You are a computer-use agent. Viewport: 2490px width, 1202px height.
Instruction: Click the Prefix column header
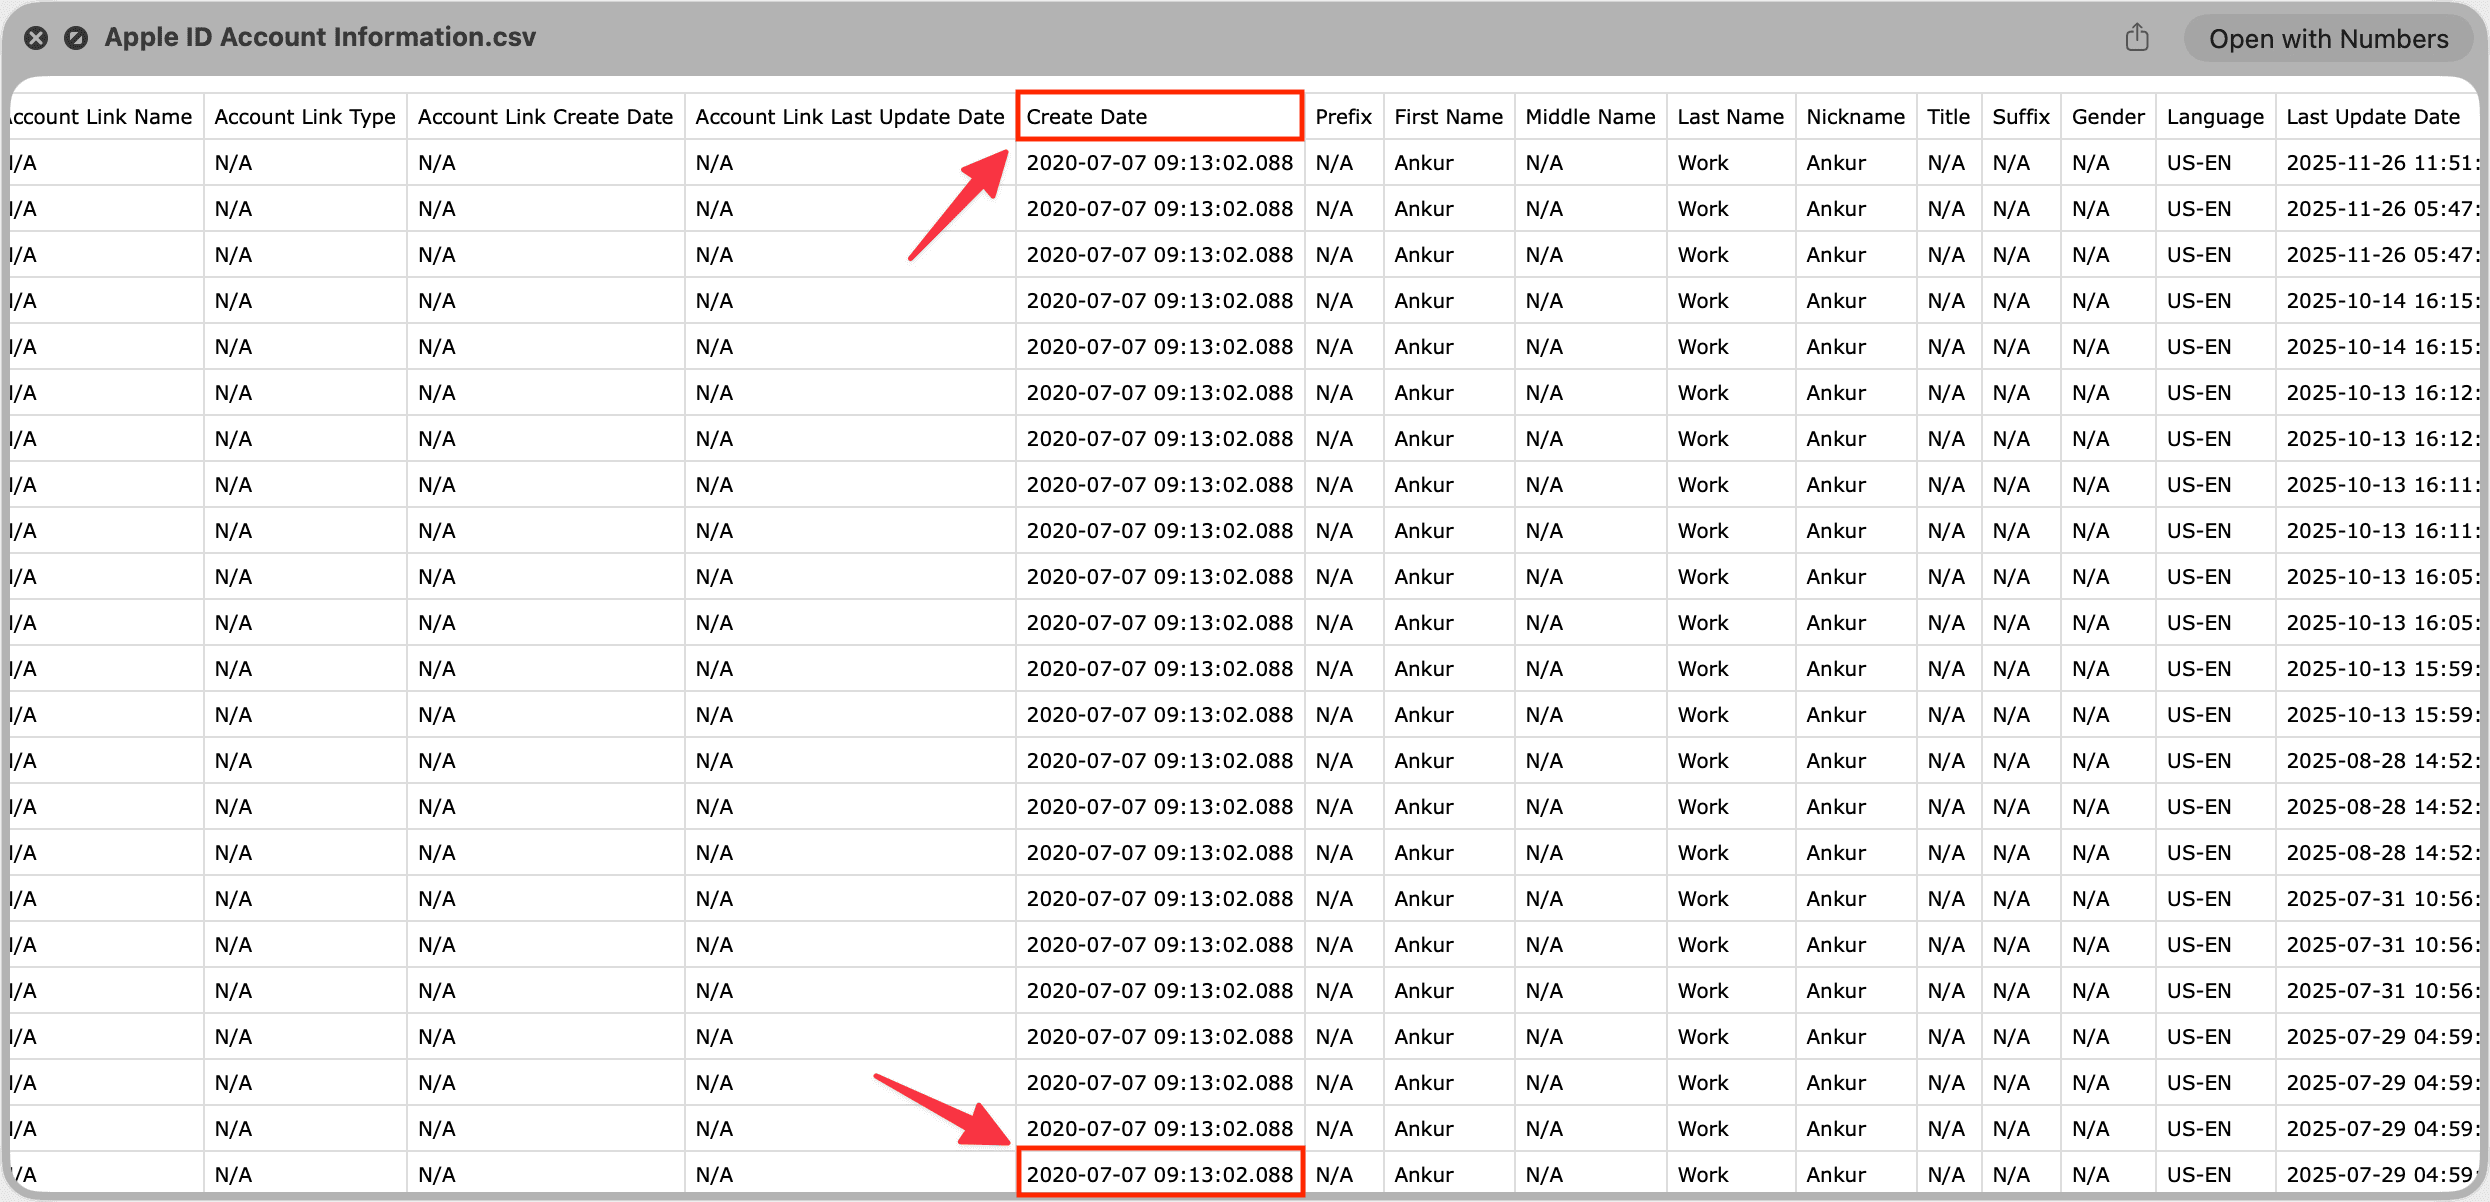pyautogui.click(x=1344, y=116)
